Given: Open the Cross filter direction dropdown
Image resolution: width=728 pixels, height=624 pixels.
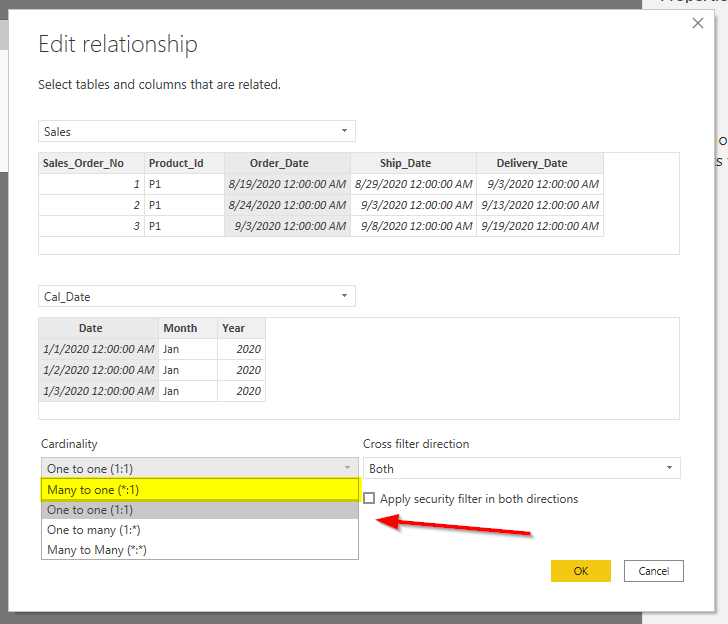Looking at the screenshot, I should pos(521,468).
